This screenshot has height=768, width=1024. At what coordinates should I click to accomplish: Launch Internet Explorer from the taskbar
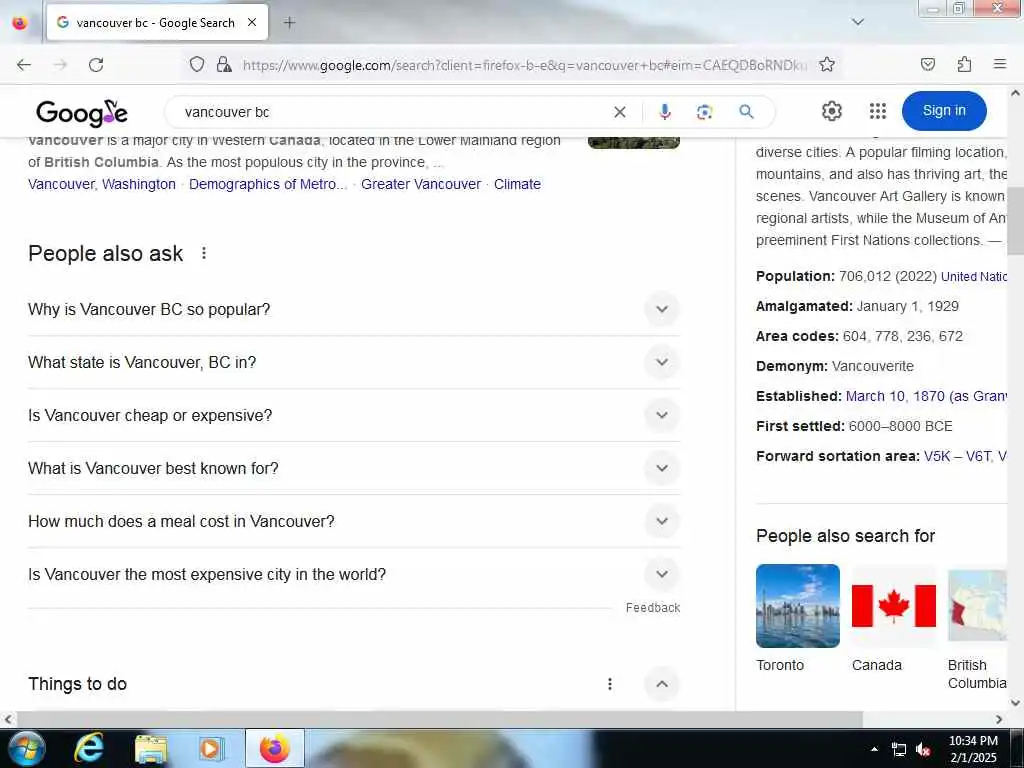click(x=89, y=748)
